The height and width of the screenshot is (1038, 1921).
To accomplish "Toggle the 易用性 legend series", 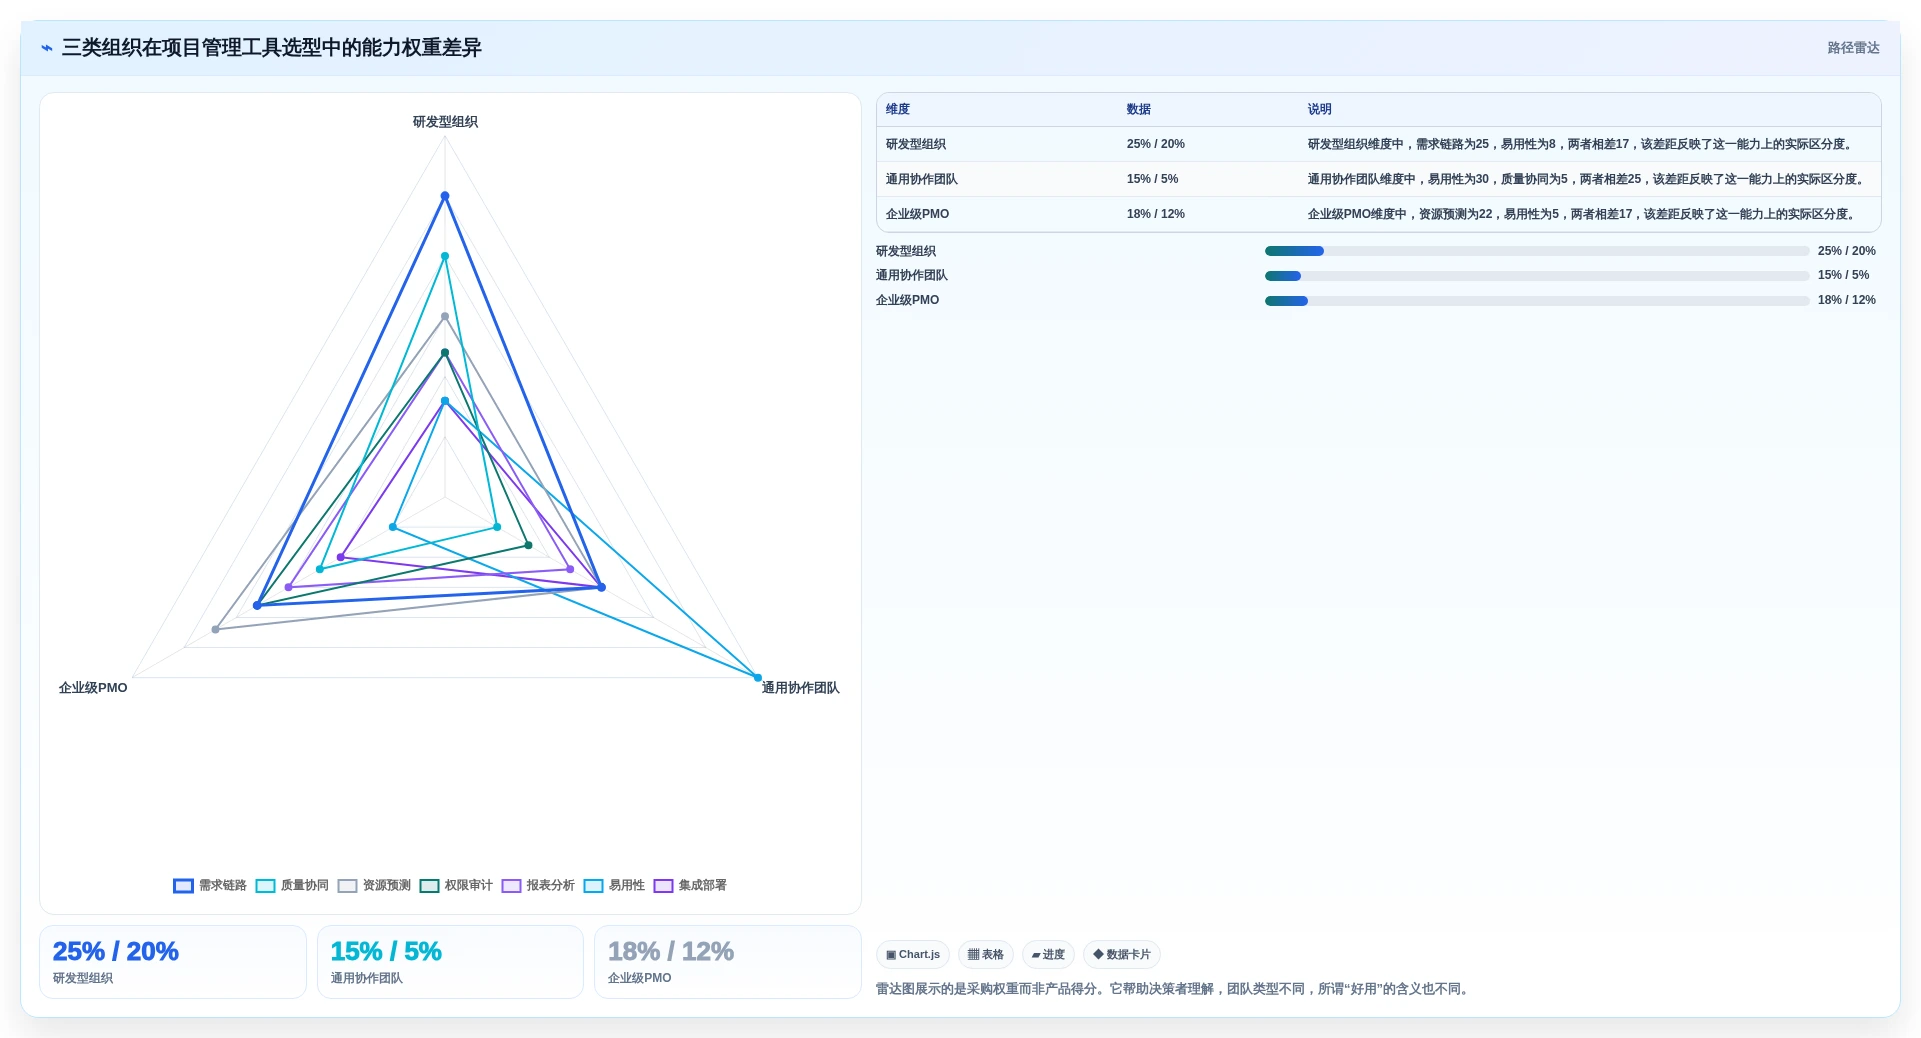I will (x=614, y=886).
